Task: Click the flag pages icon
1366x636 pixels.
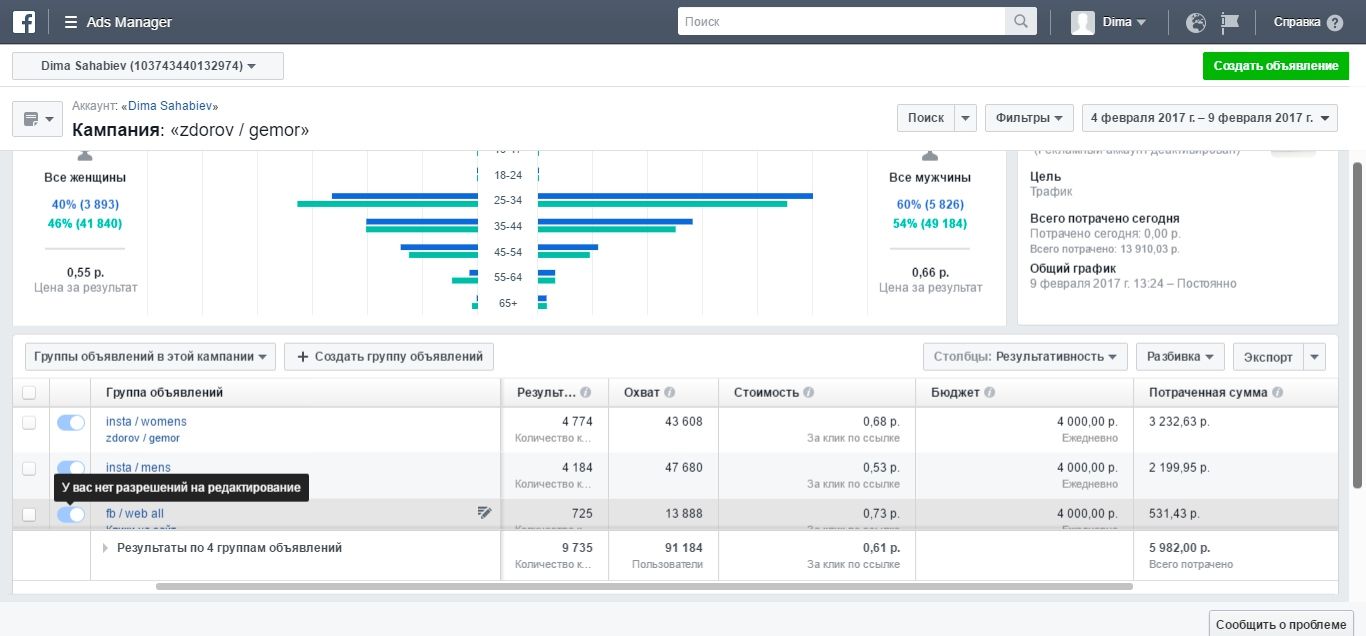Action: (x=1230, y=22)
